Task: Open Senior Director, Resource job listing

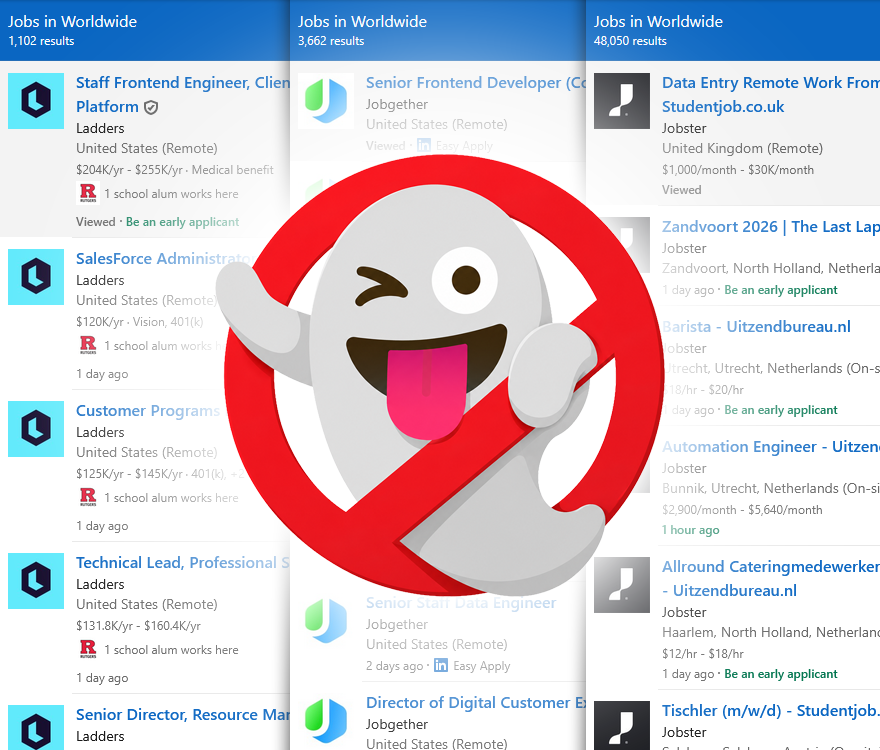Action: coord(183,715)
